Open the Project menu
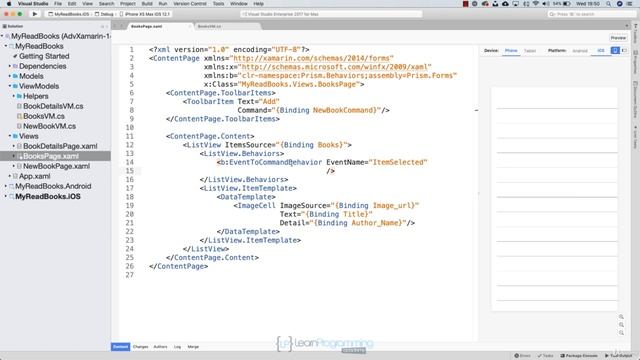This screenshot has width=640, height=360. pyautogui.click(x=128, y=4)
